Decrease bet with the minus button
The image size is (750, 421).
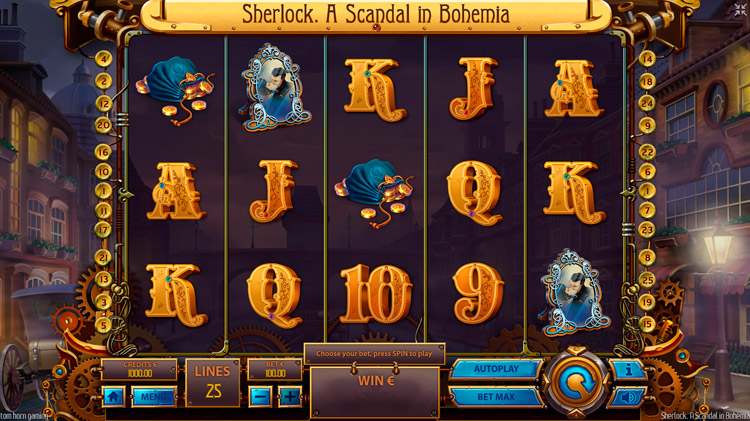point(261,397)
